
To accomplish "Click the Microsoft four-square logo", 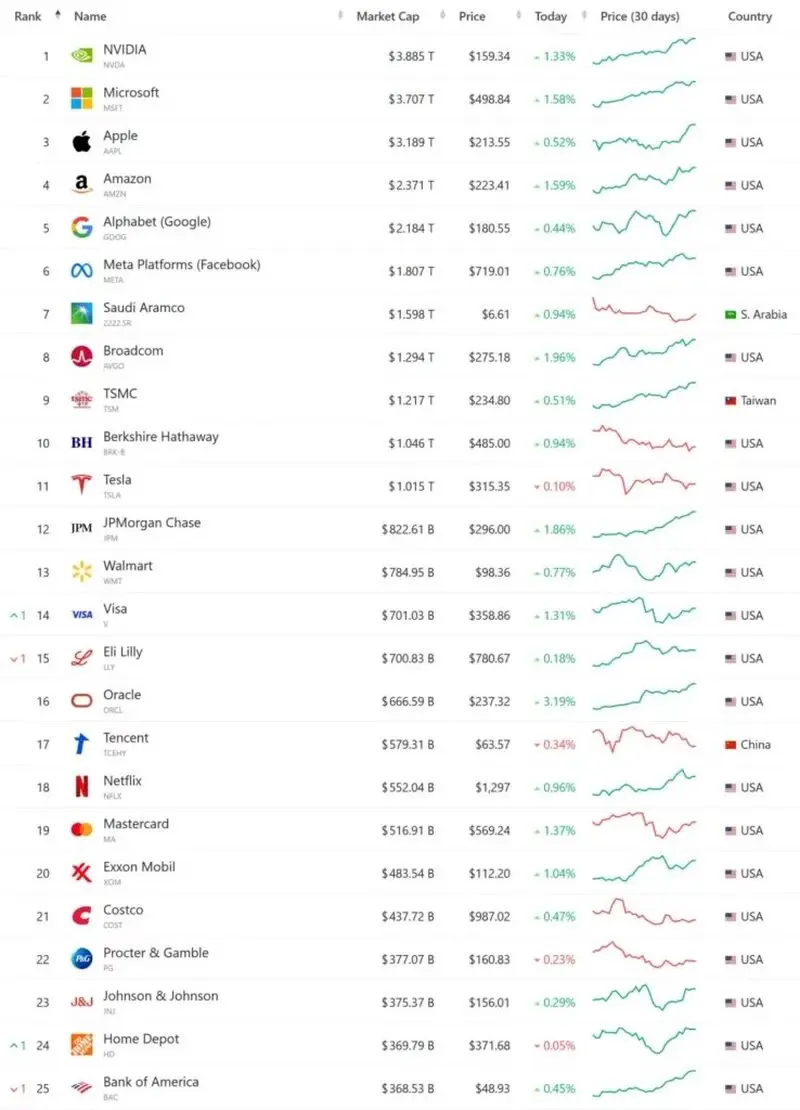I will point(81,98).
